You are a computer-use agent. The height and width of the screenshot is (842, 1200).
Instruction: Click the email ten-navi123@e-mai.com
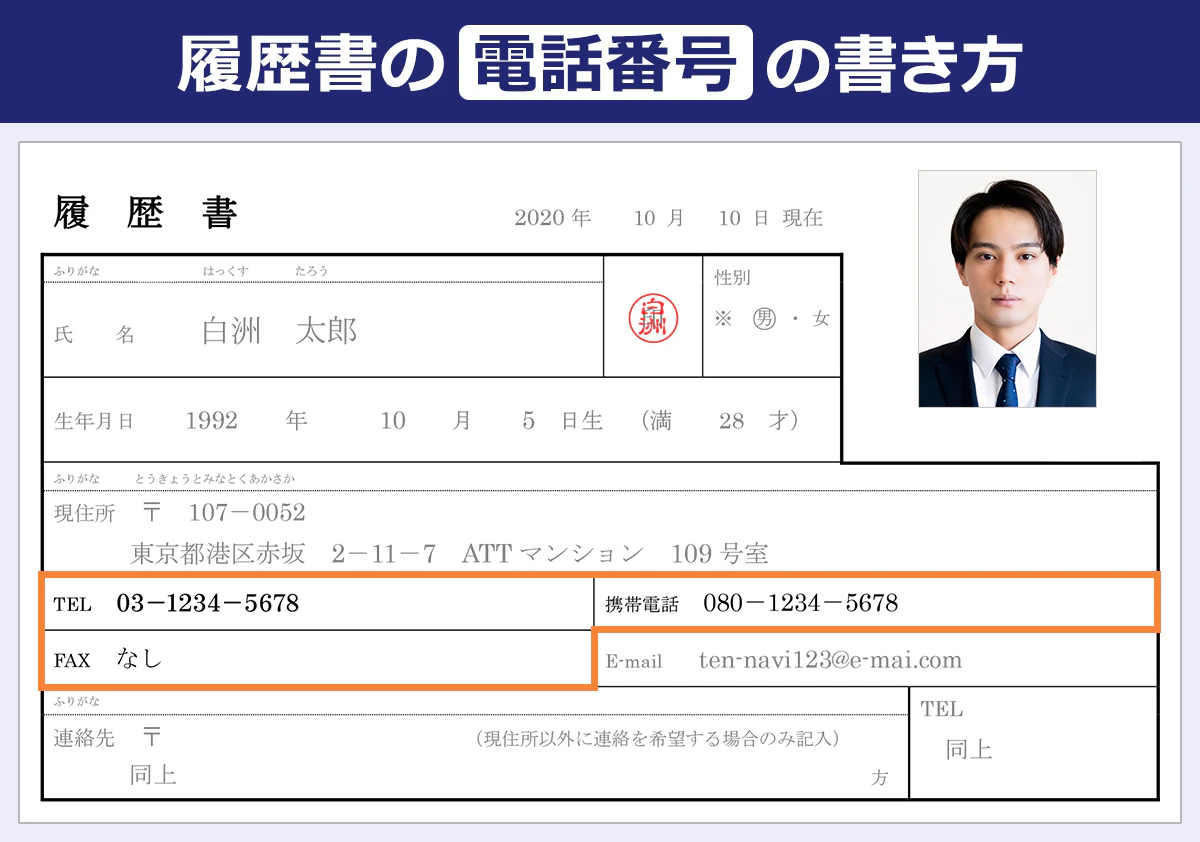(x=831, y=660)
